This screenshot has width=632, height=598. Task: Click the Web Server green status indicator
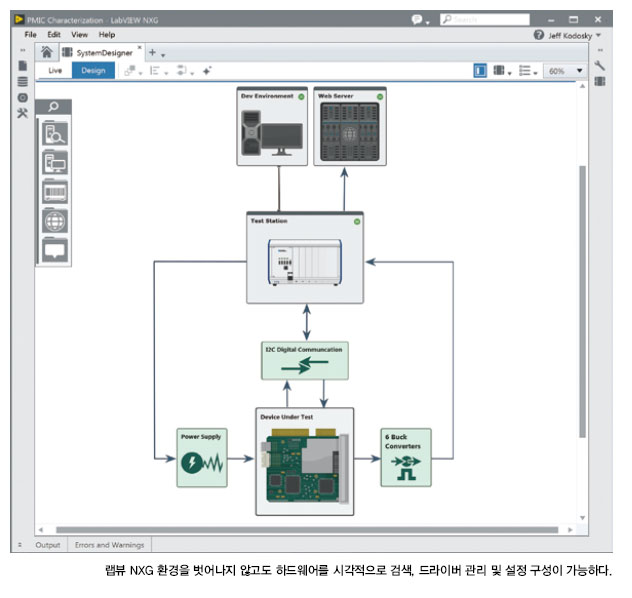click(380, 97)
